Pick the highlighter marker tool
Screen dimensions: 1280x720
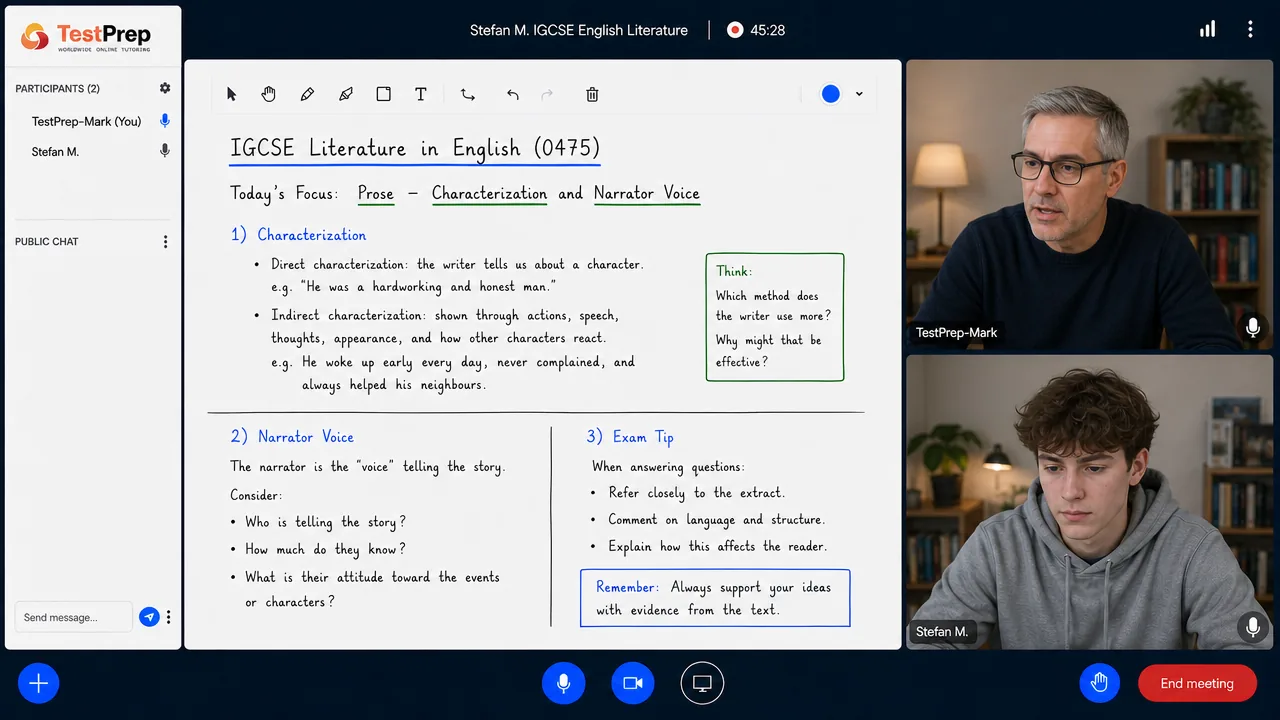[346, 94]
